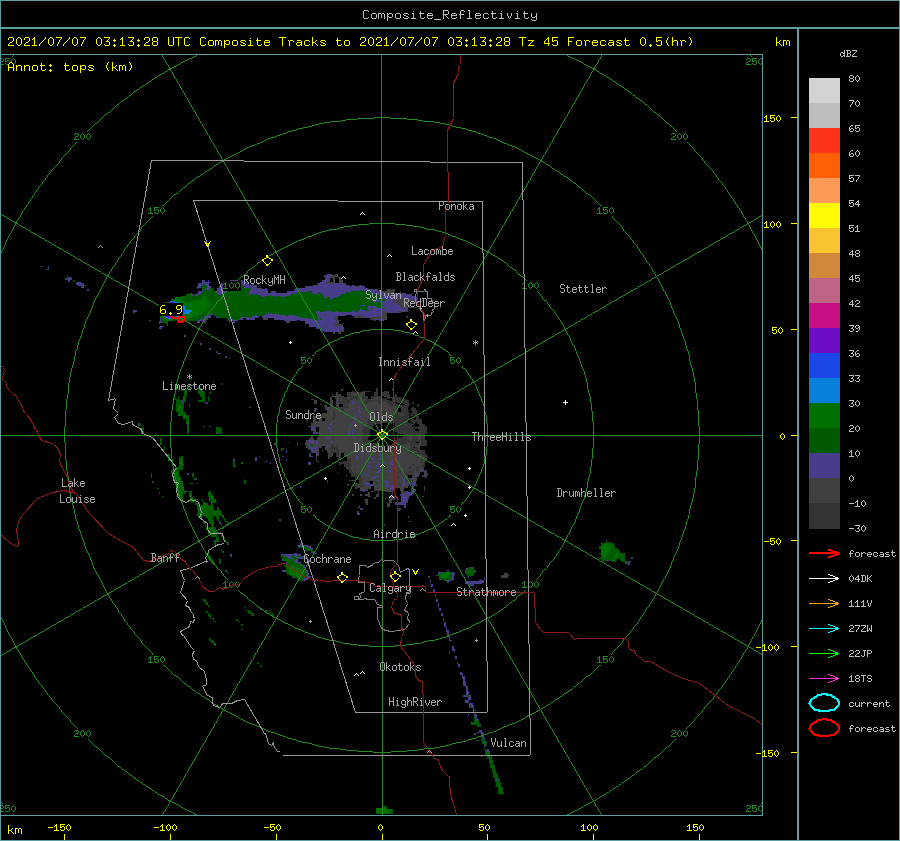Select the red 60-65 dBZ color swatch
Image resolution: width=900 pixels, height=841 pixels.
824,141
